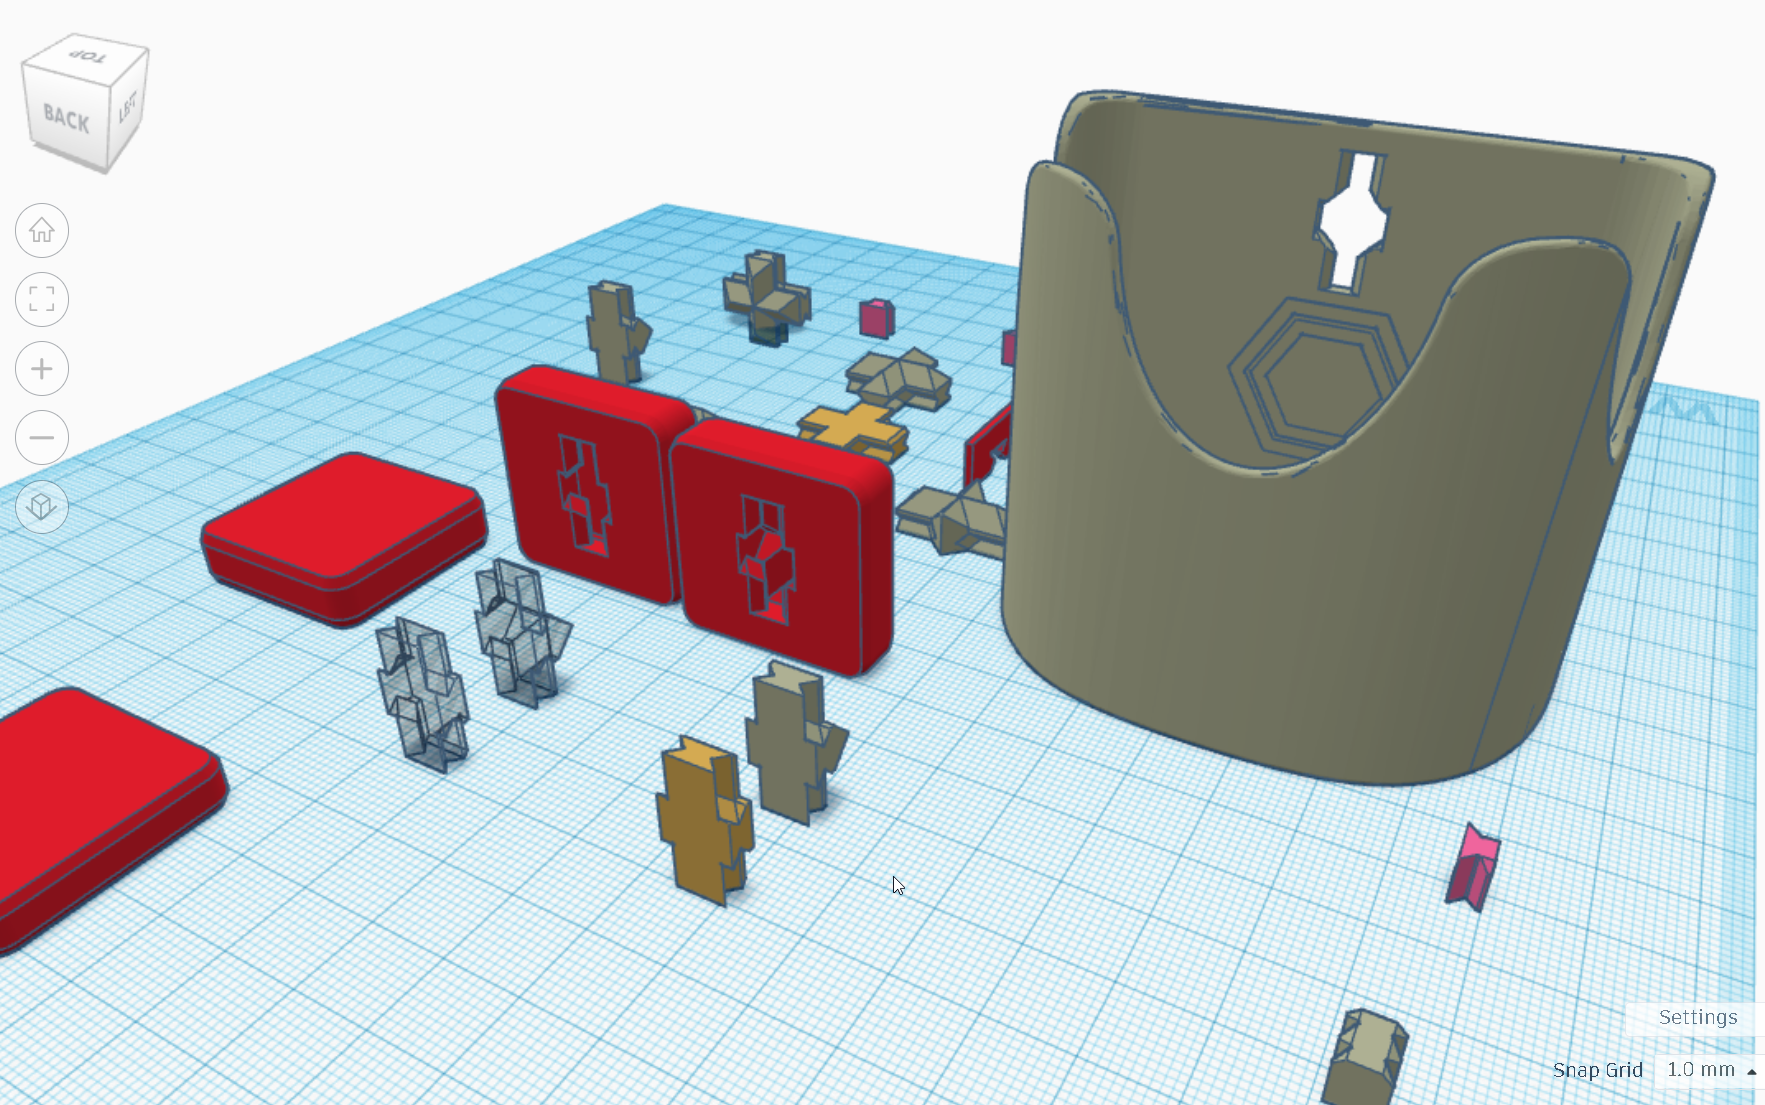Select the orange upright cross shape

point(703,820)
